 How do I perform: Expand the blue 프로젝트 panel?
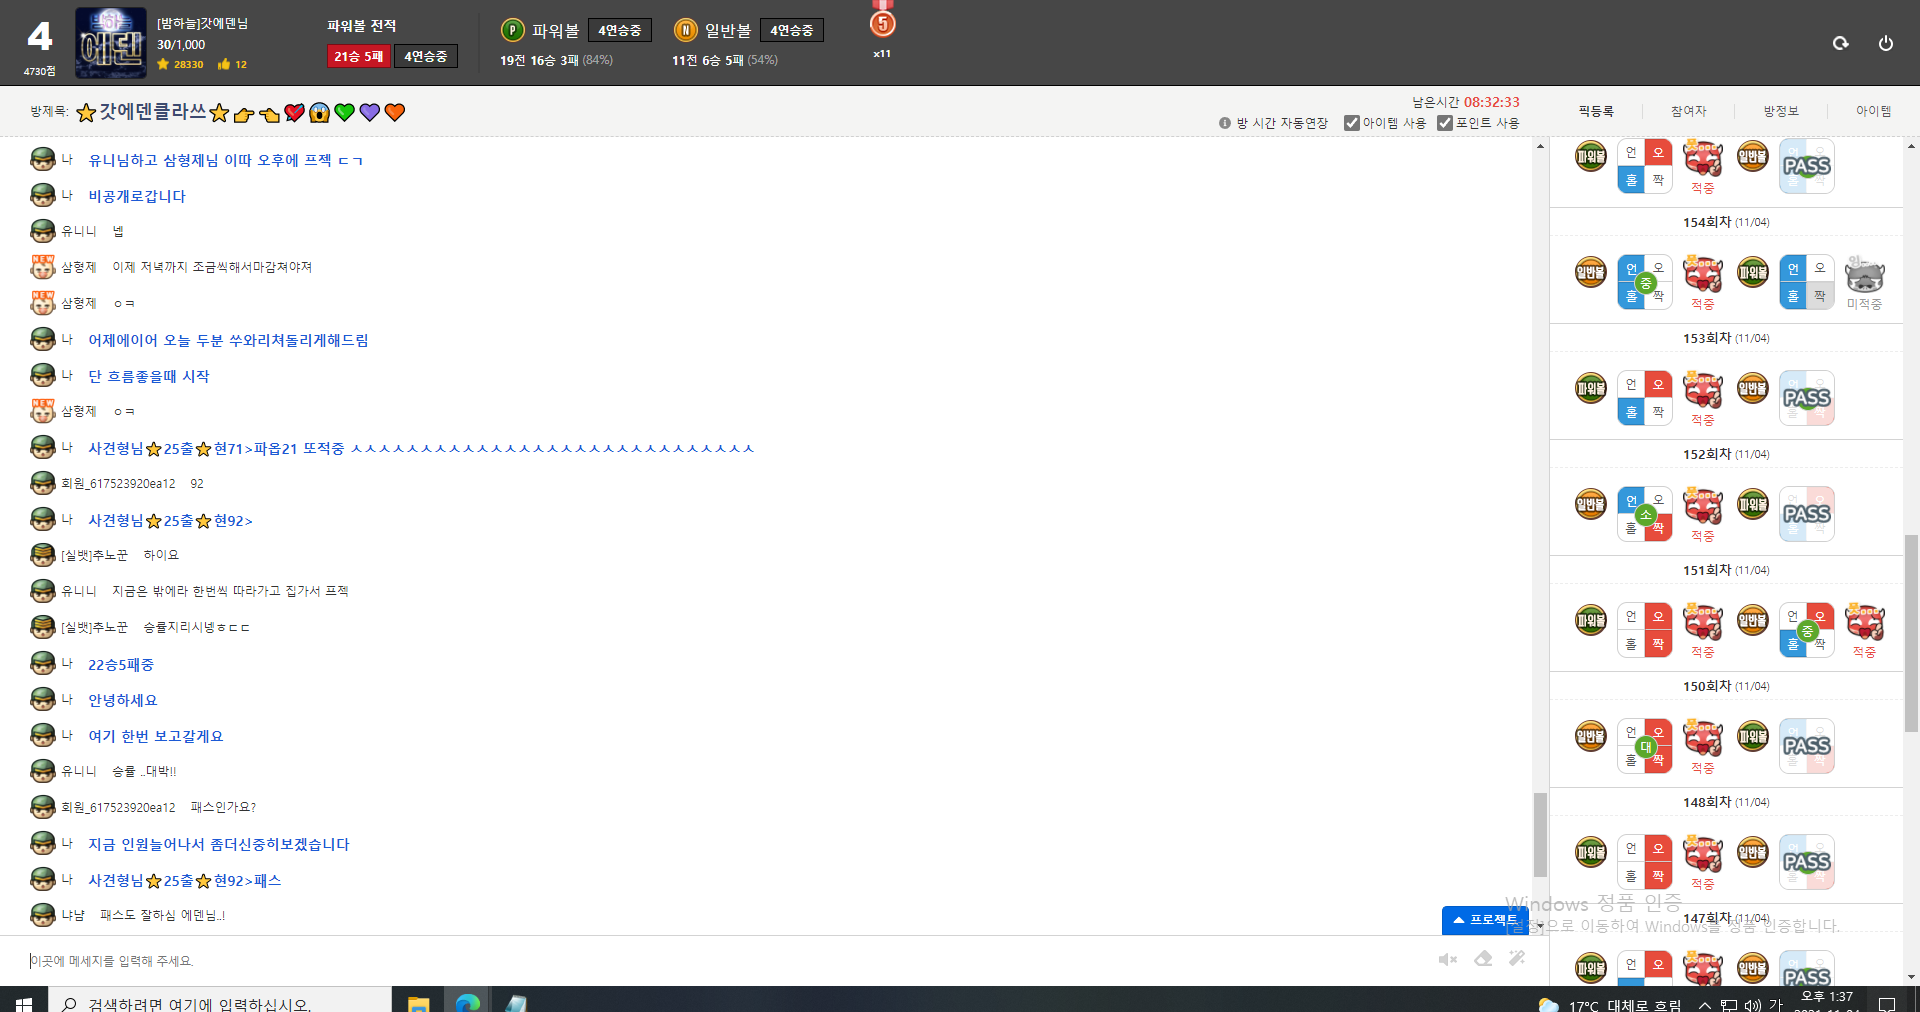[1484, 920]
